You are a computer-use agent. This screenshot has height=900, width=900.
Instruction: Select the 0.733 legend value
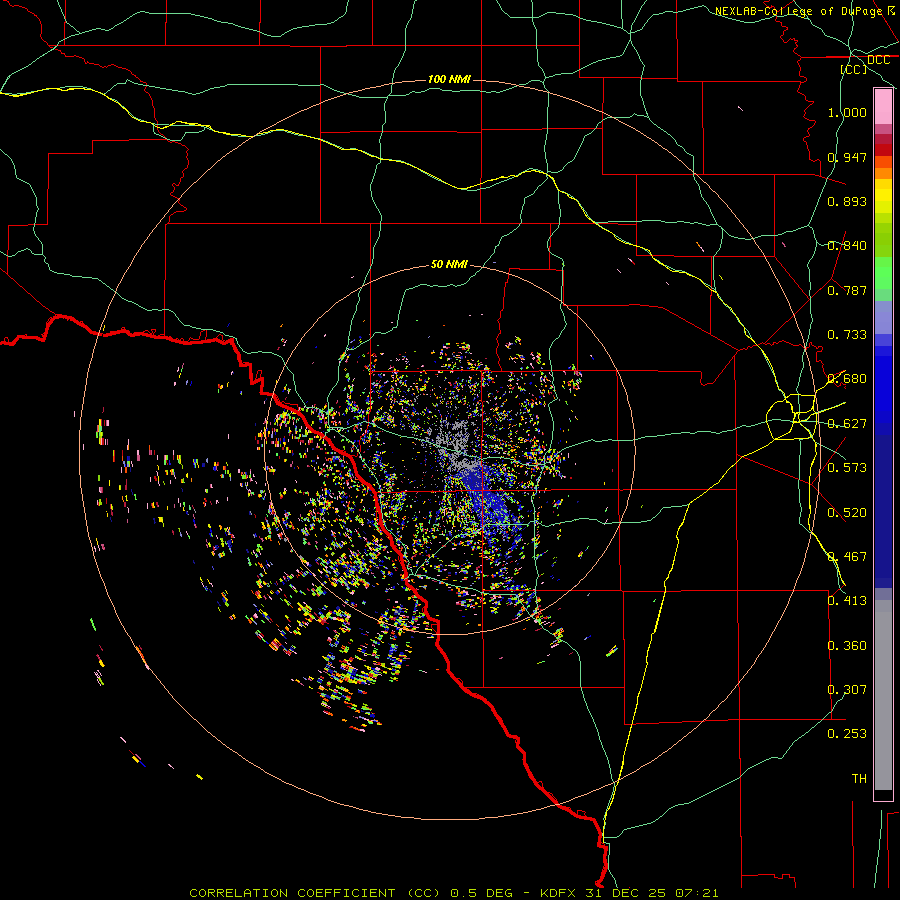coord(847,335)
